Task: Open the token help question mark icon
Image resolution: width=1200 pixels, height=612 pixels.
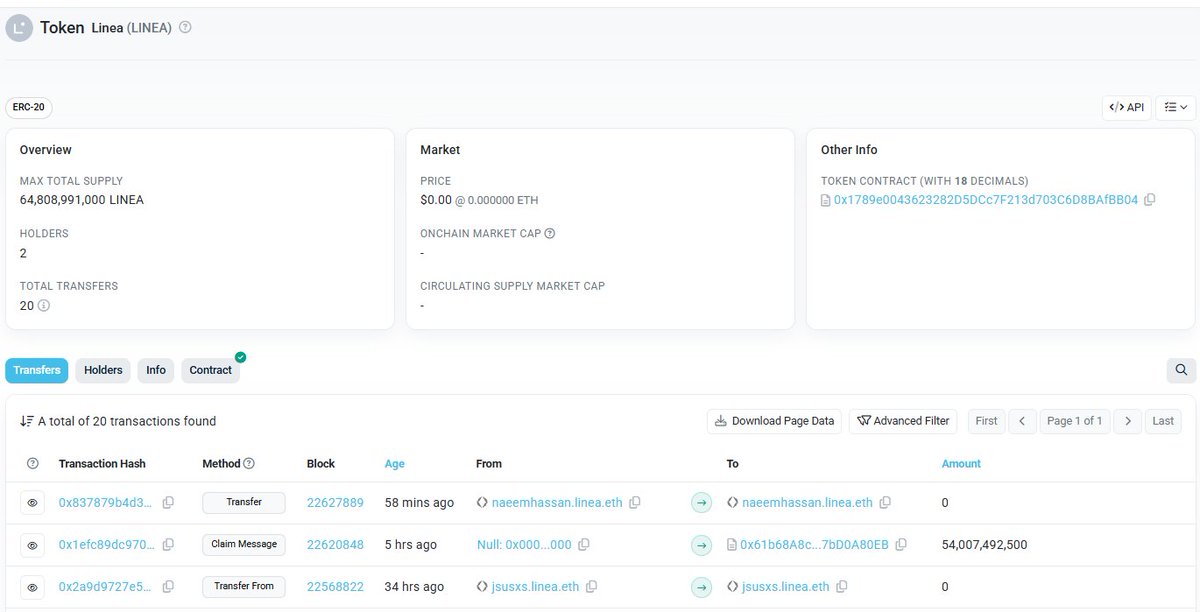Action: coord(185,28)
